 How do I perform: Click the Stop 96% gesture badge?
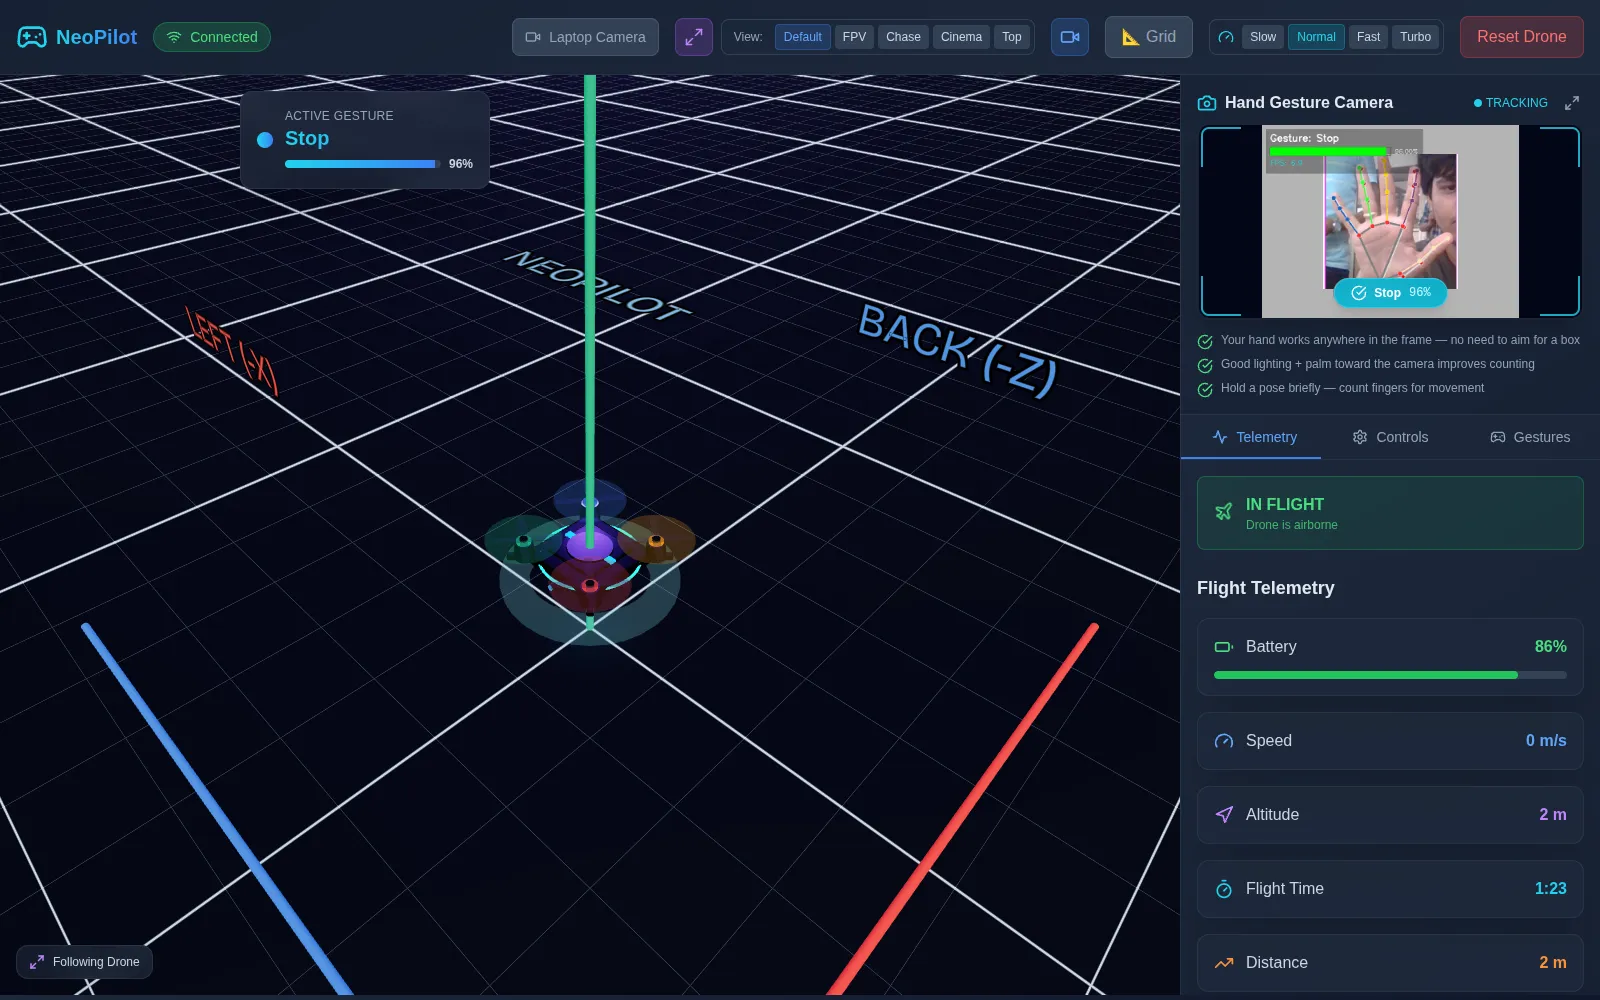pyautogui.click(x=1390, y=293)
